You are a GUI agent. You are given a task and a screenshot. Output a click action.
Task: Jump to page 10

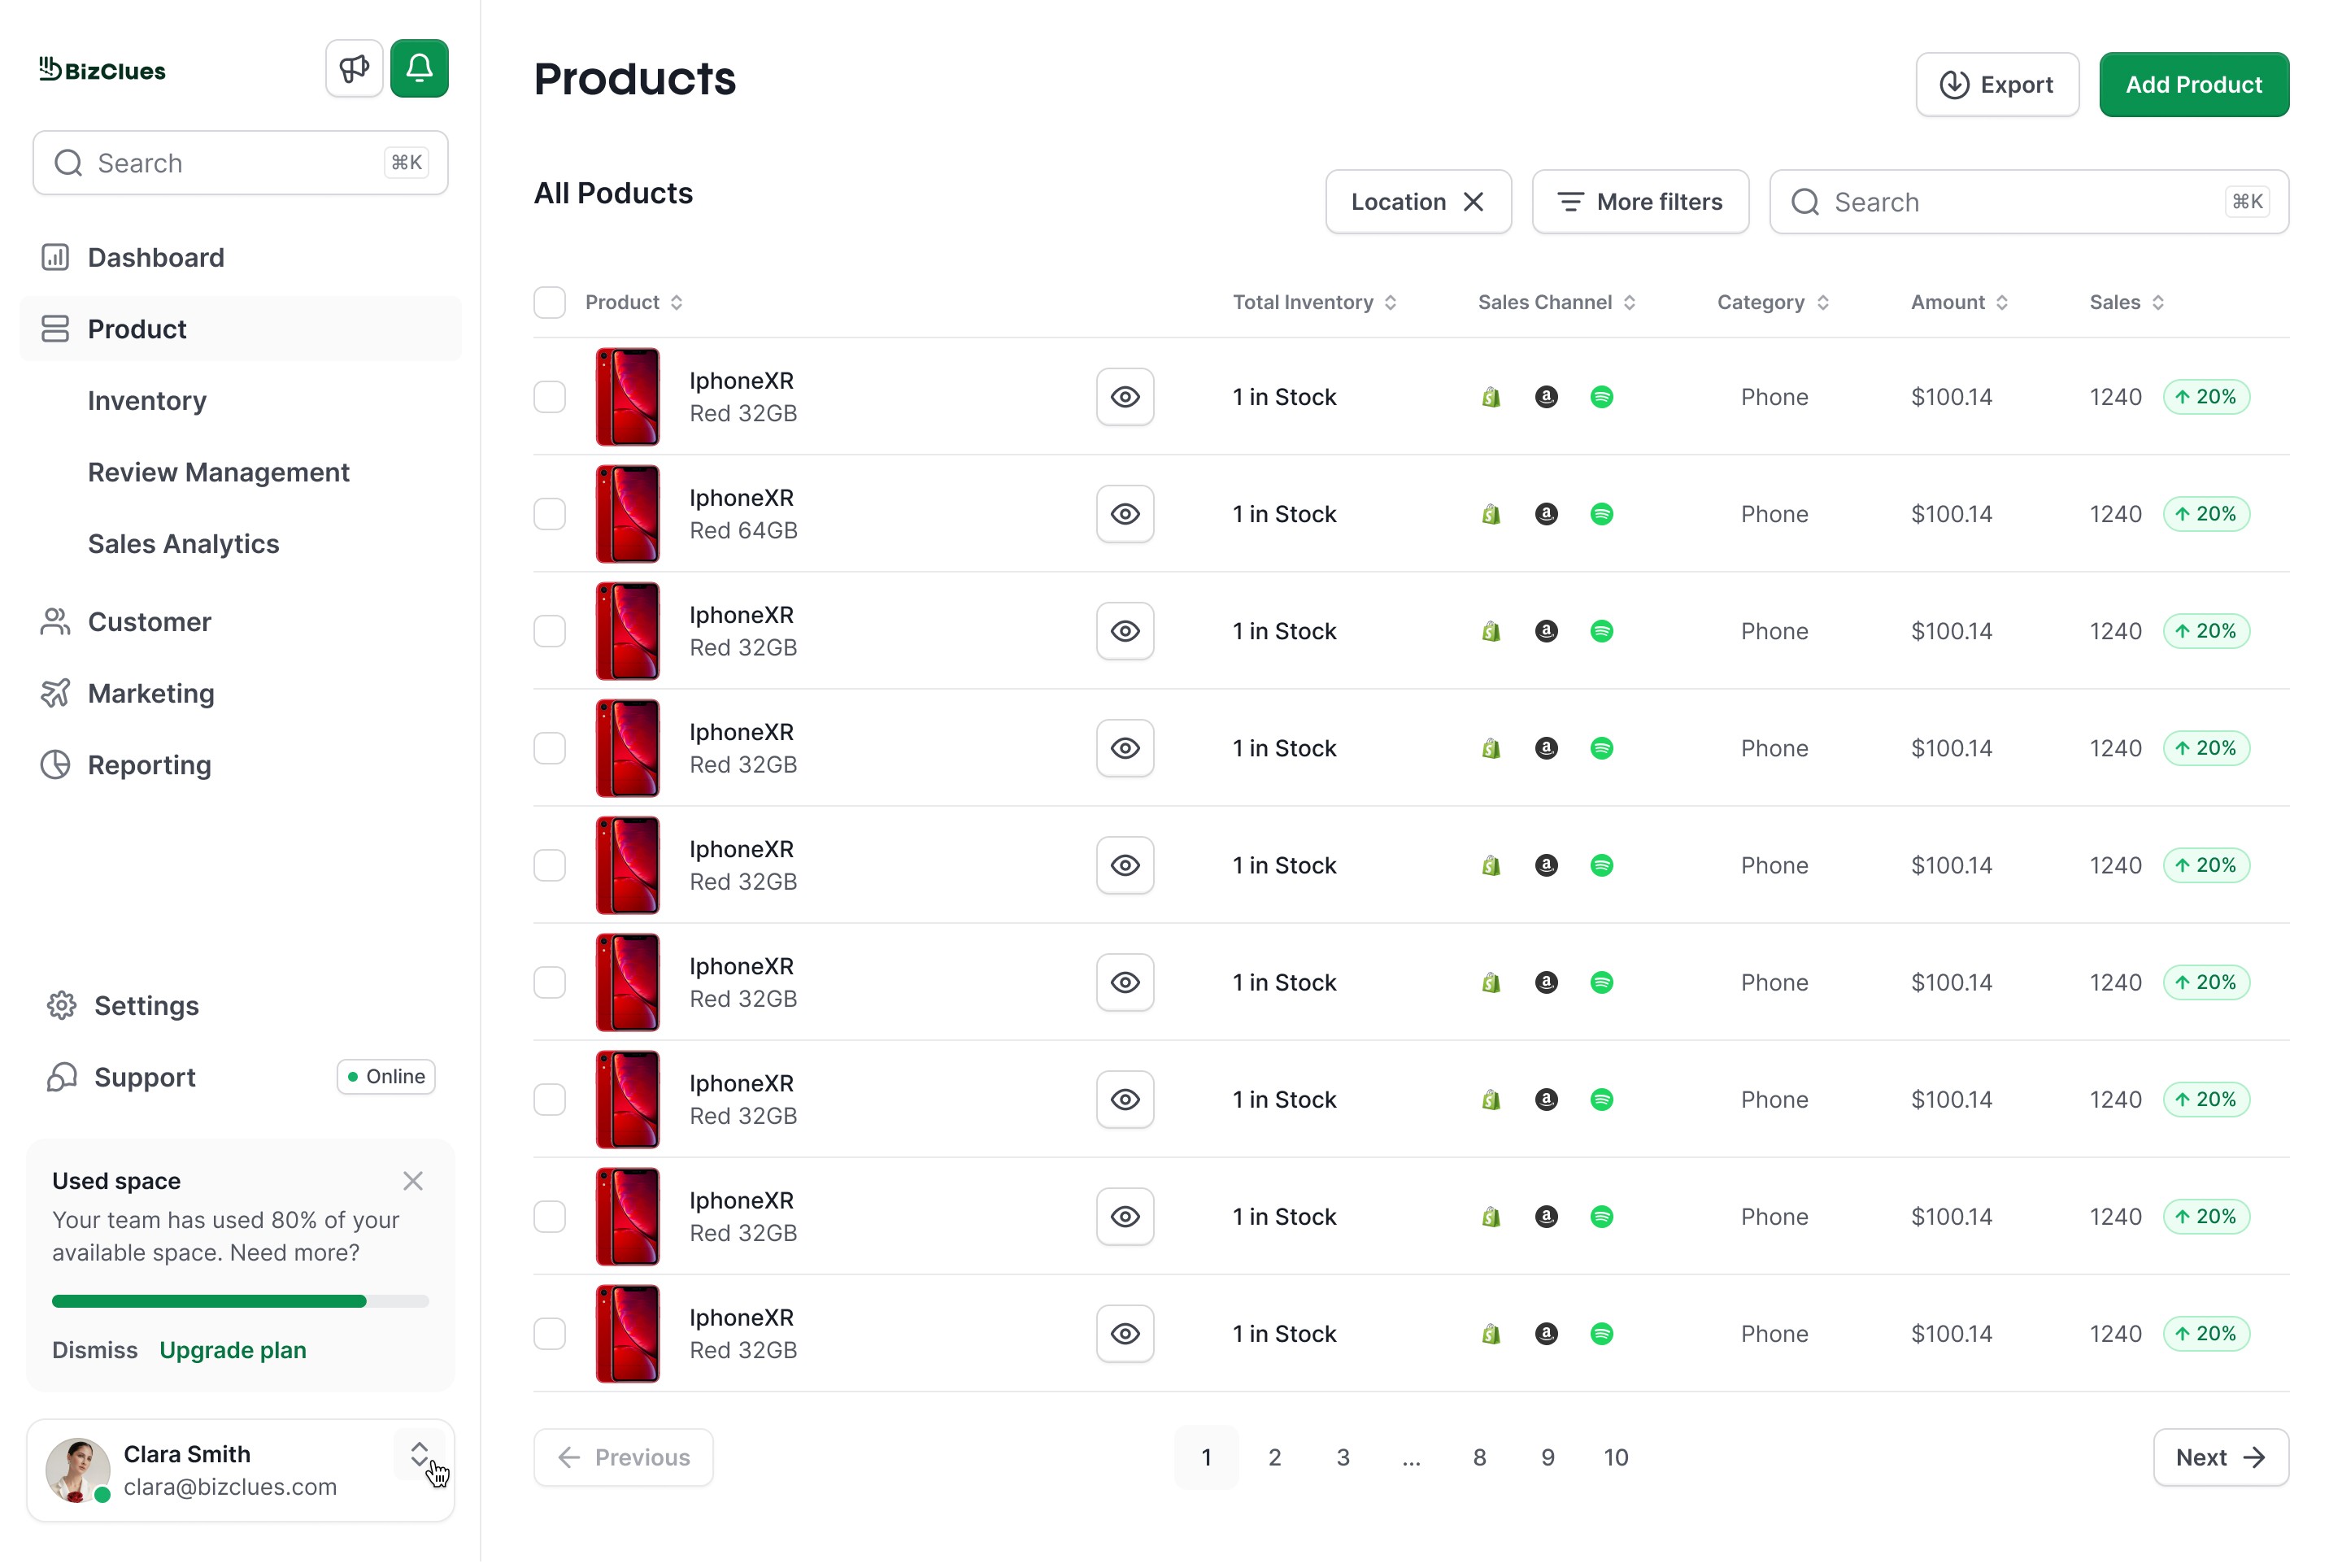point(1617,1459)
